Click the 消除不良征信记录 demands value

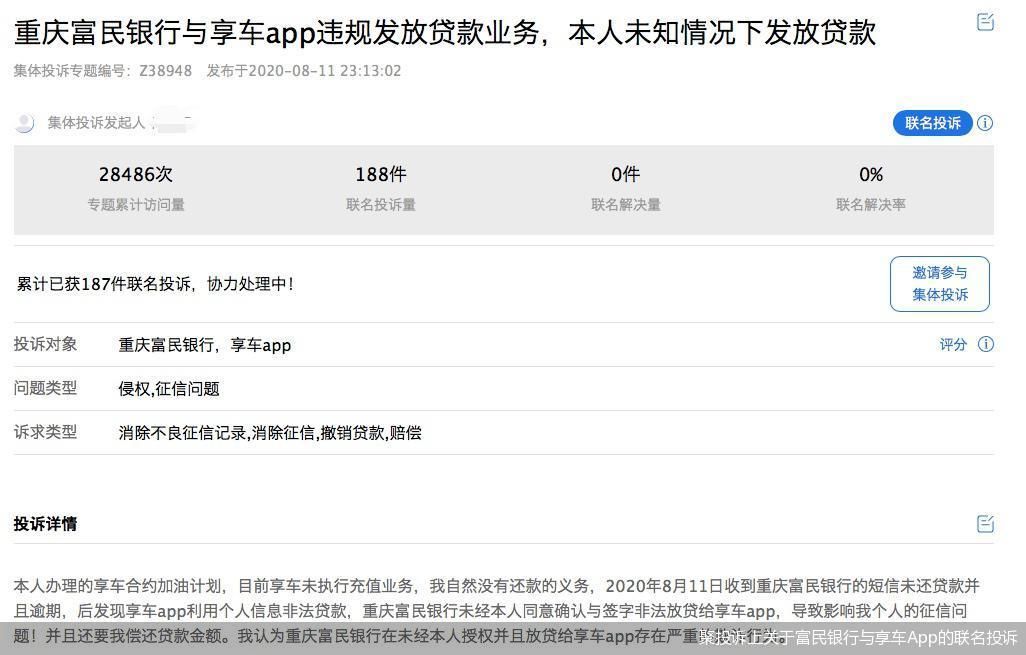click(x=270, y=433)
